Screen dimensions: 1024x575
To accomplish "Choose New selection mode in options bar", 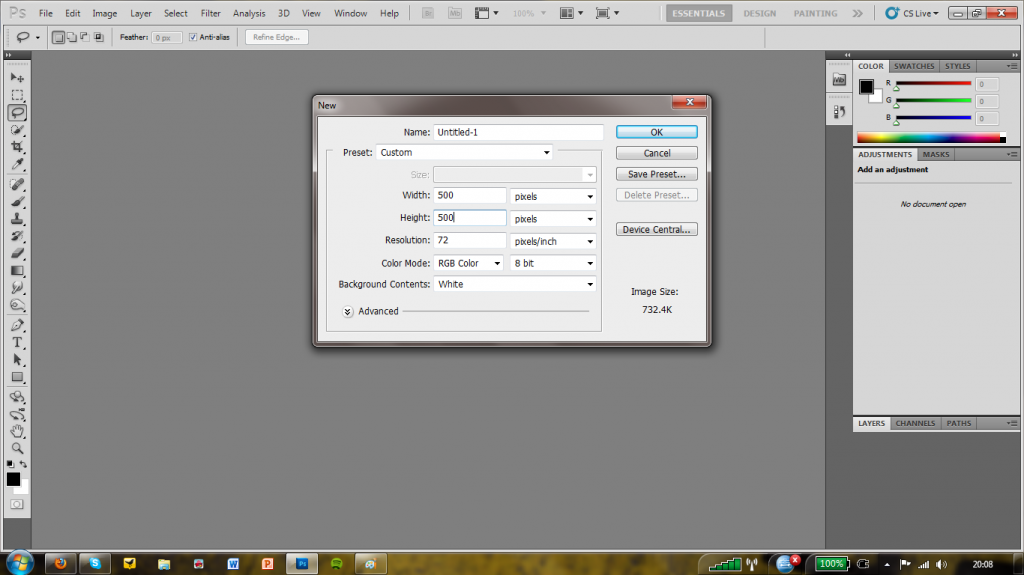I will coord(58,37).
